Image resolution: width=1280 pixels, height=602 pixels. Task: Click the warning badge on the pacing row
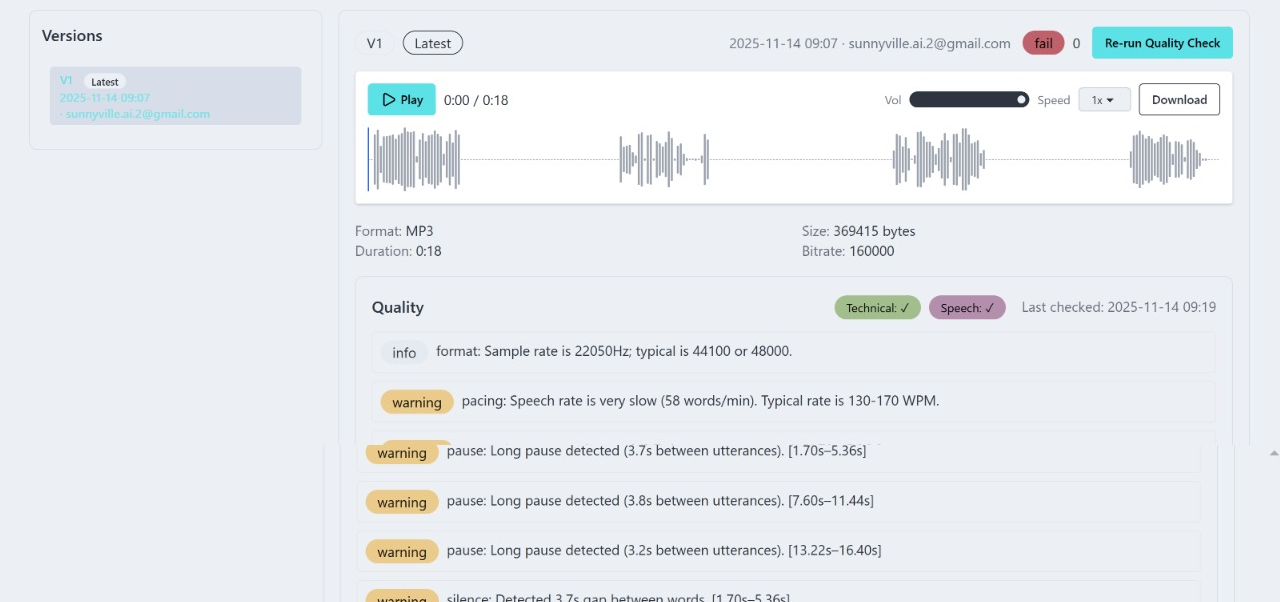[417, 402]
